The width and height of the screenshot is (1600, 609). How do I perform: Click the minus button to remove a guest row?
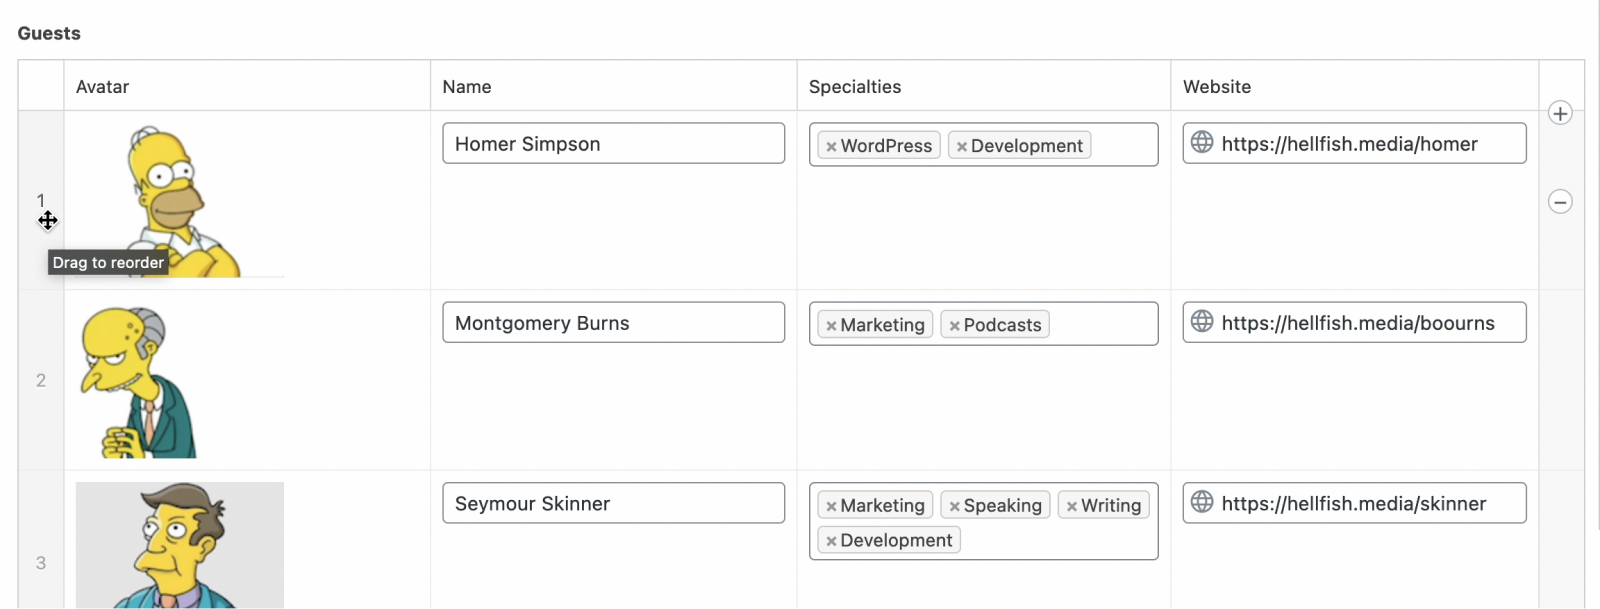(1559, 202)
